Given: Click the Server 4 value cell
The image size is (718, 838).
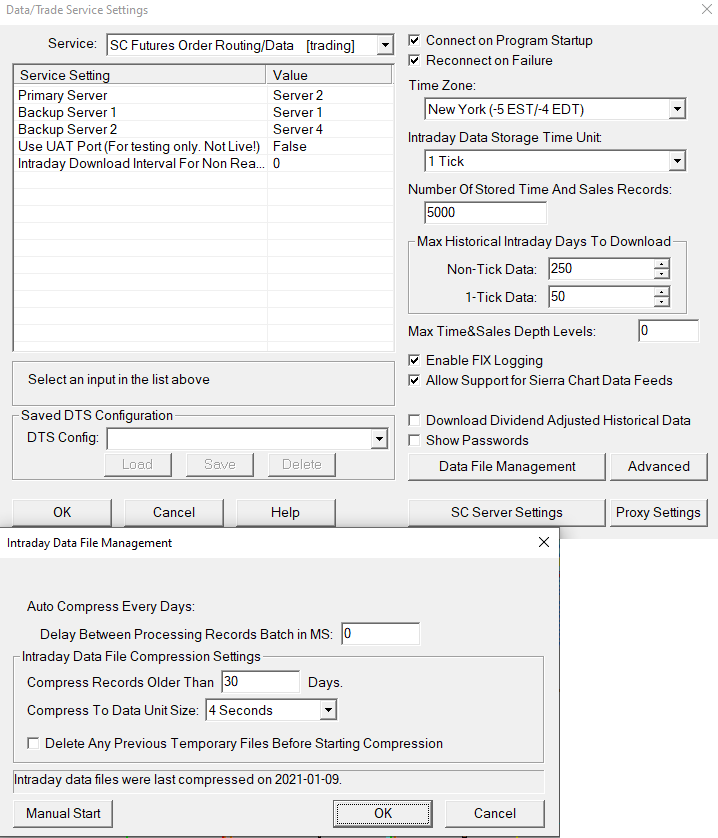Looking at the screenshot, I should [298, 129].
